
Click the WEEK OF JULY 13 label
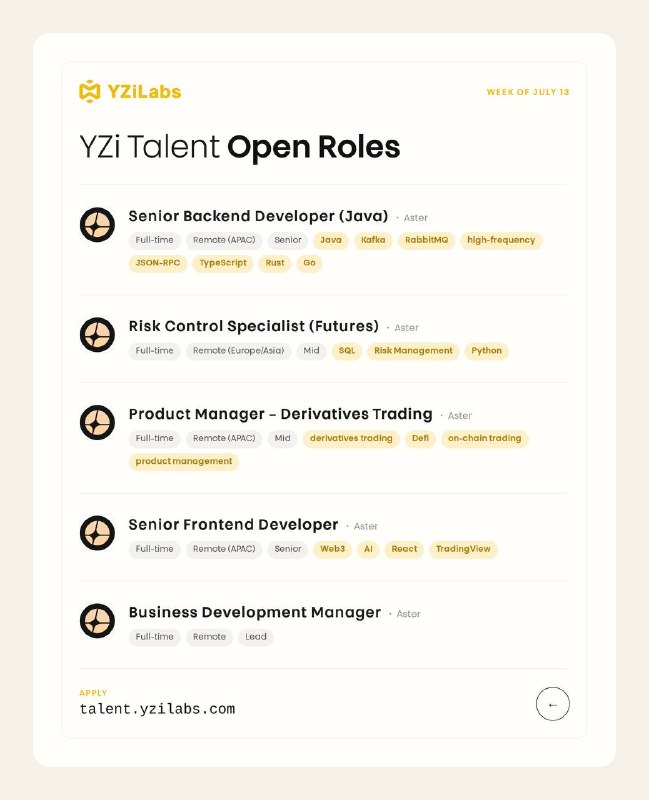point(528,92)
